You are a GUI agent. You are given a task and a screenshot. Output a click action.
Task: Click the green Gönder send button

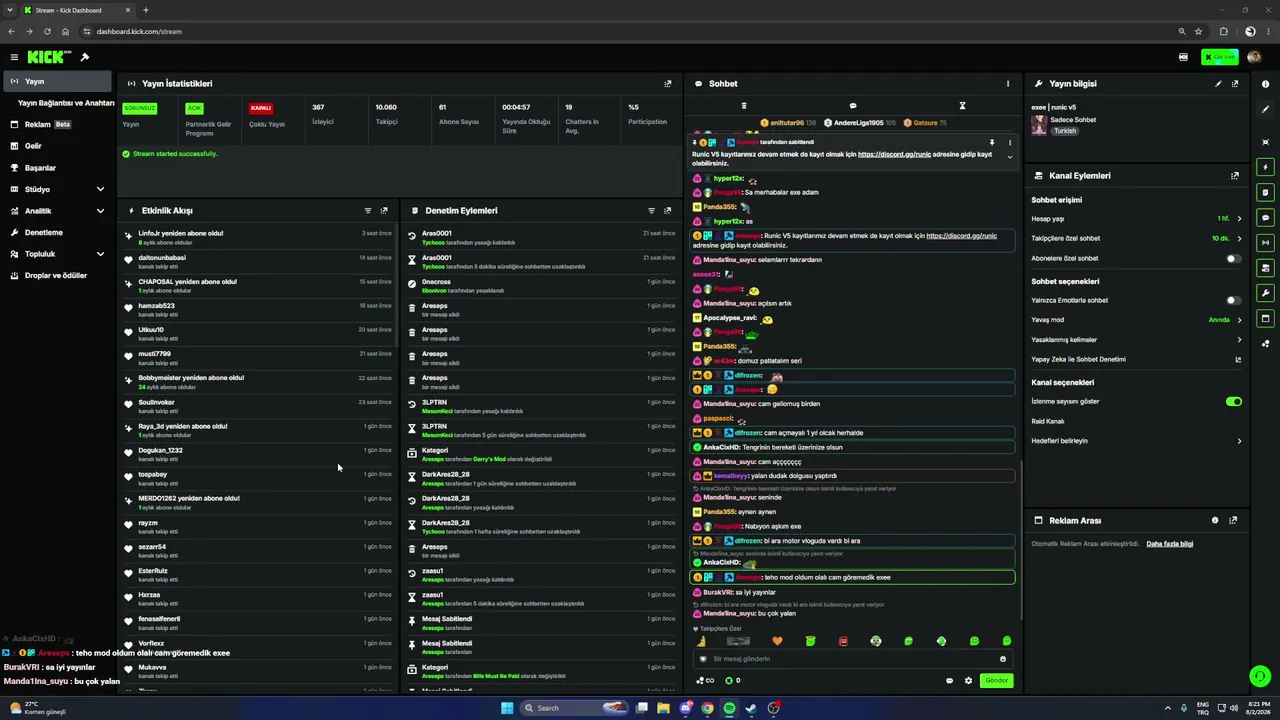997,681
